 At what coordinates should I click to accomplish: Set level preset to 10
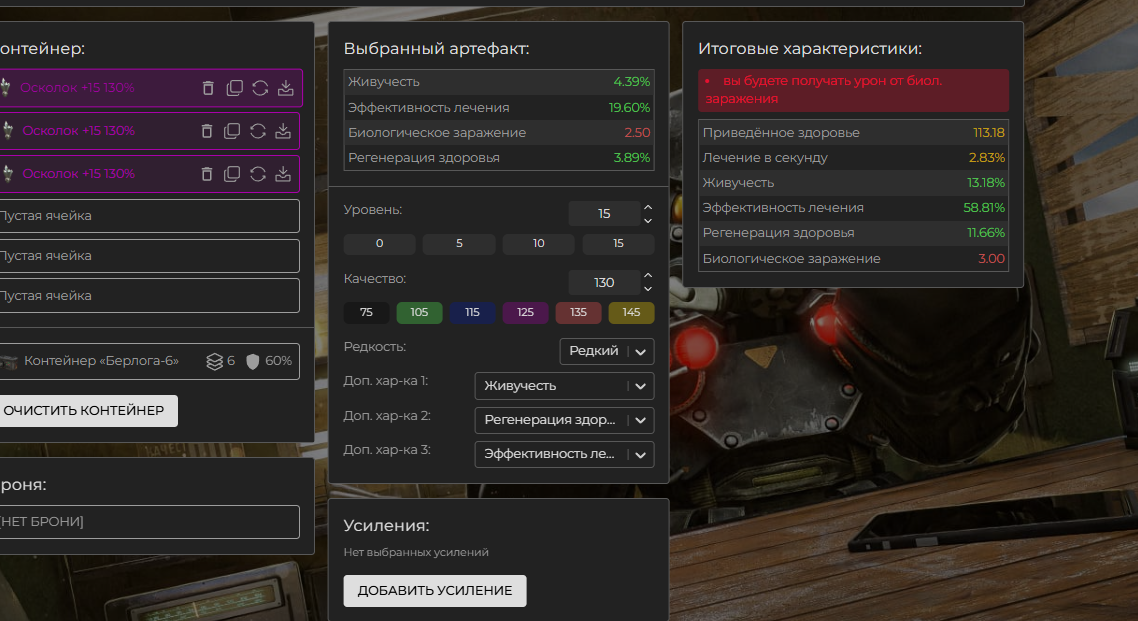pos(539,244)
